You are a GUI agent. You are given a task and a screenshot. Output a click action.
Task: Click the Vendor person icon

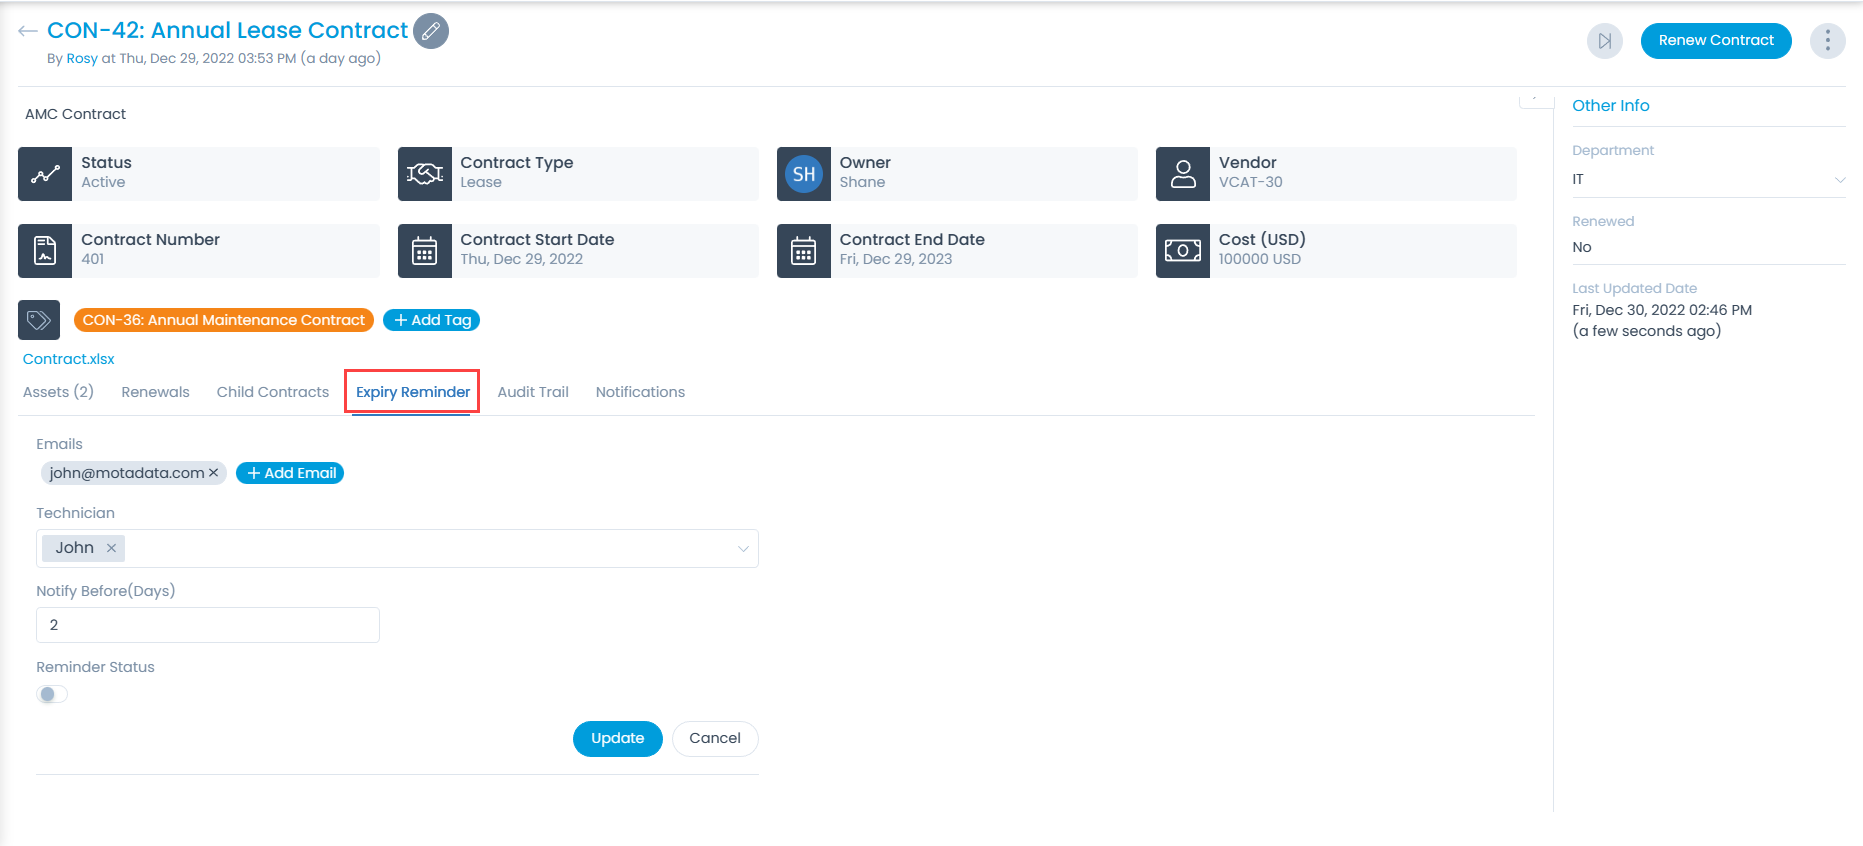click(x=1183, y=174)
